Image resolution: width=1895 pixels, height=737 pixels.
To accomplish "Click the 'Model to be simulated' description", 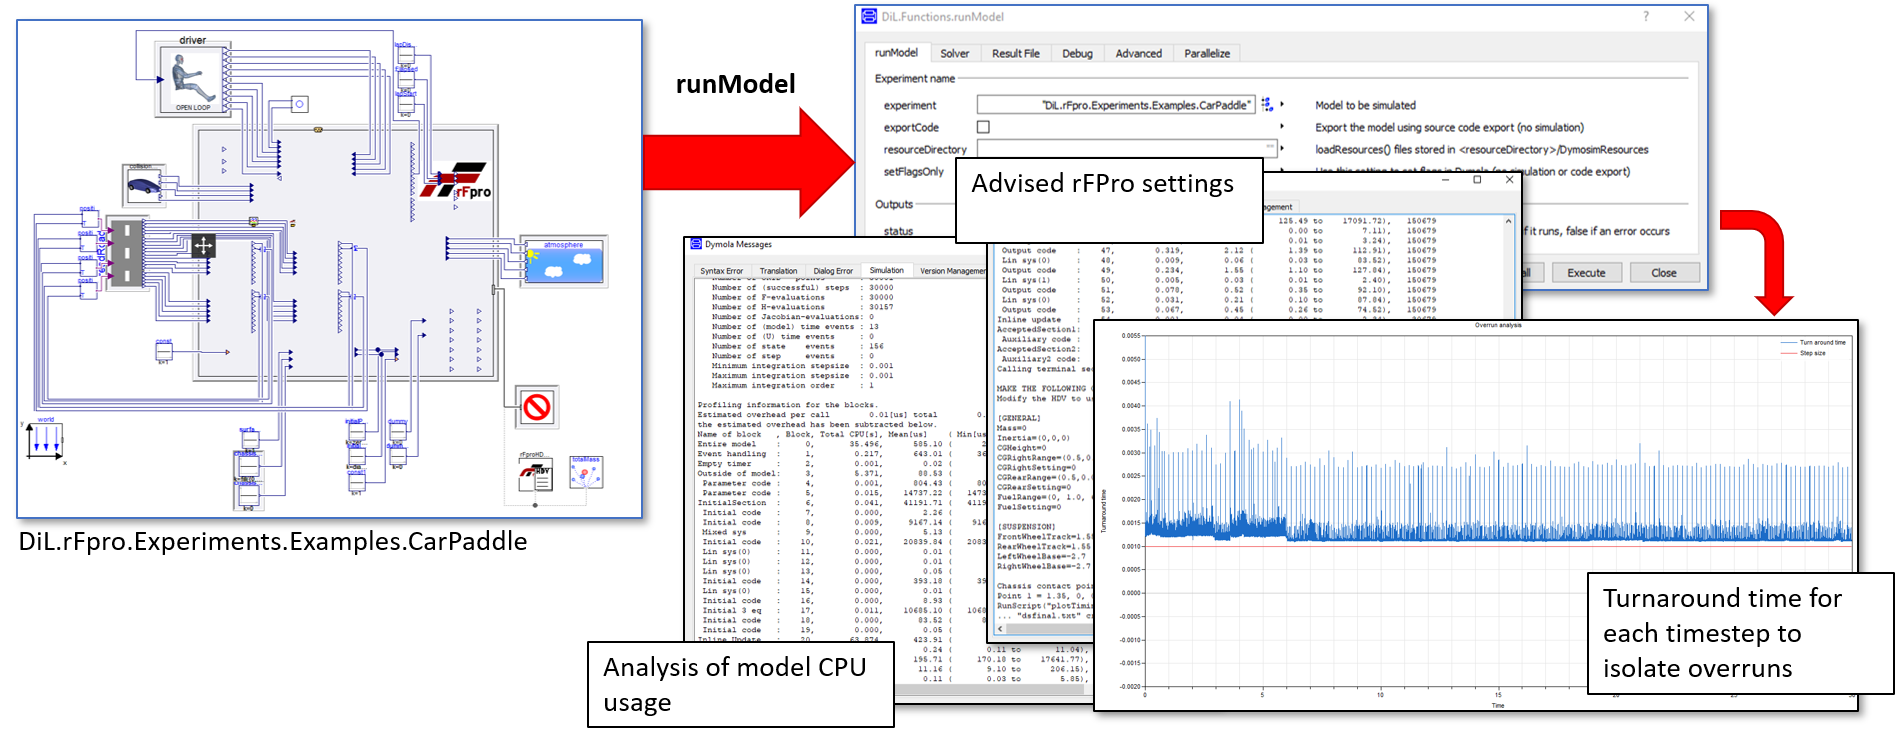I will (1365, 105).
